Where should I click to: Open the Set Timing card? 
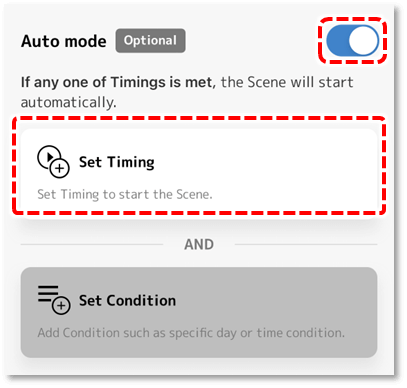click(199, 170)
